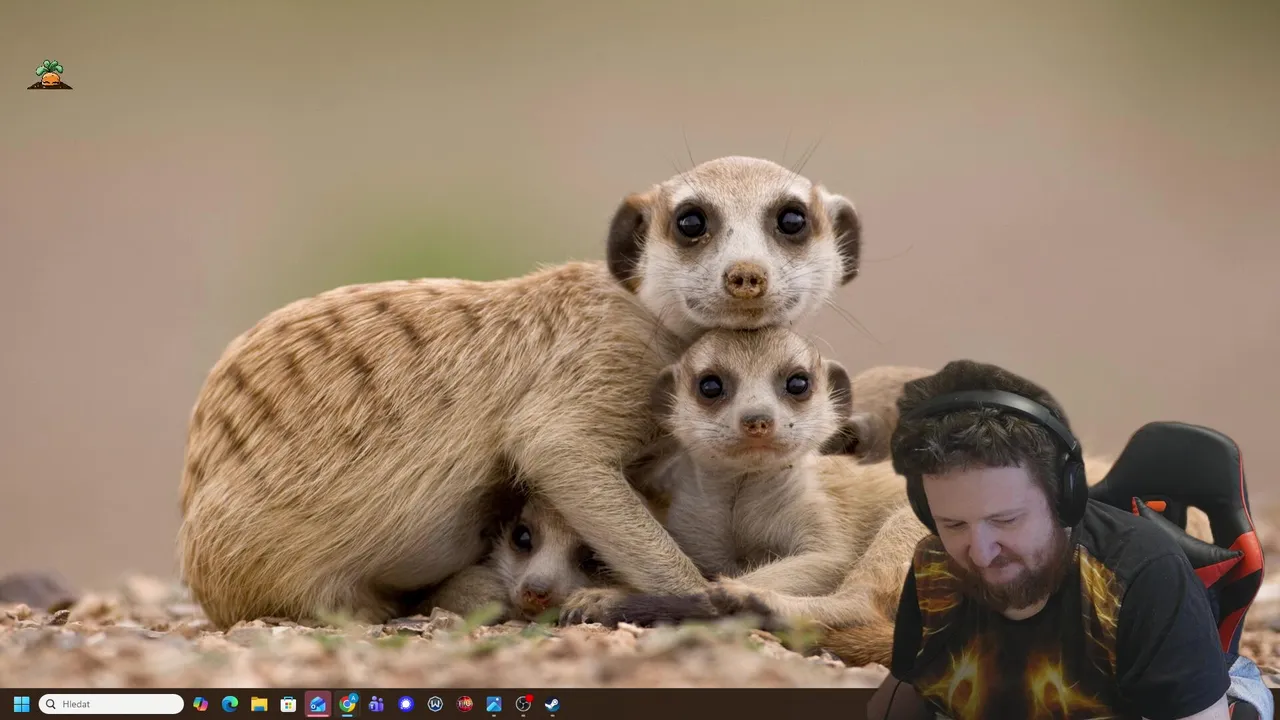
Task: Click the Hledat search box
Action: point(111,704)
